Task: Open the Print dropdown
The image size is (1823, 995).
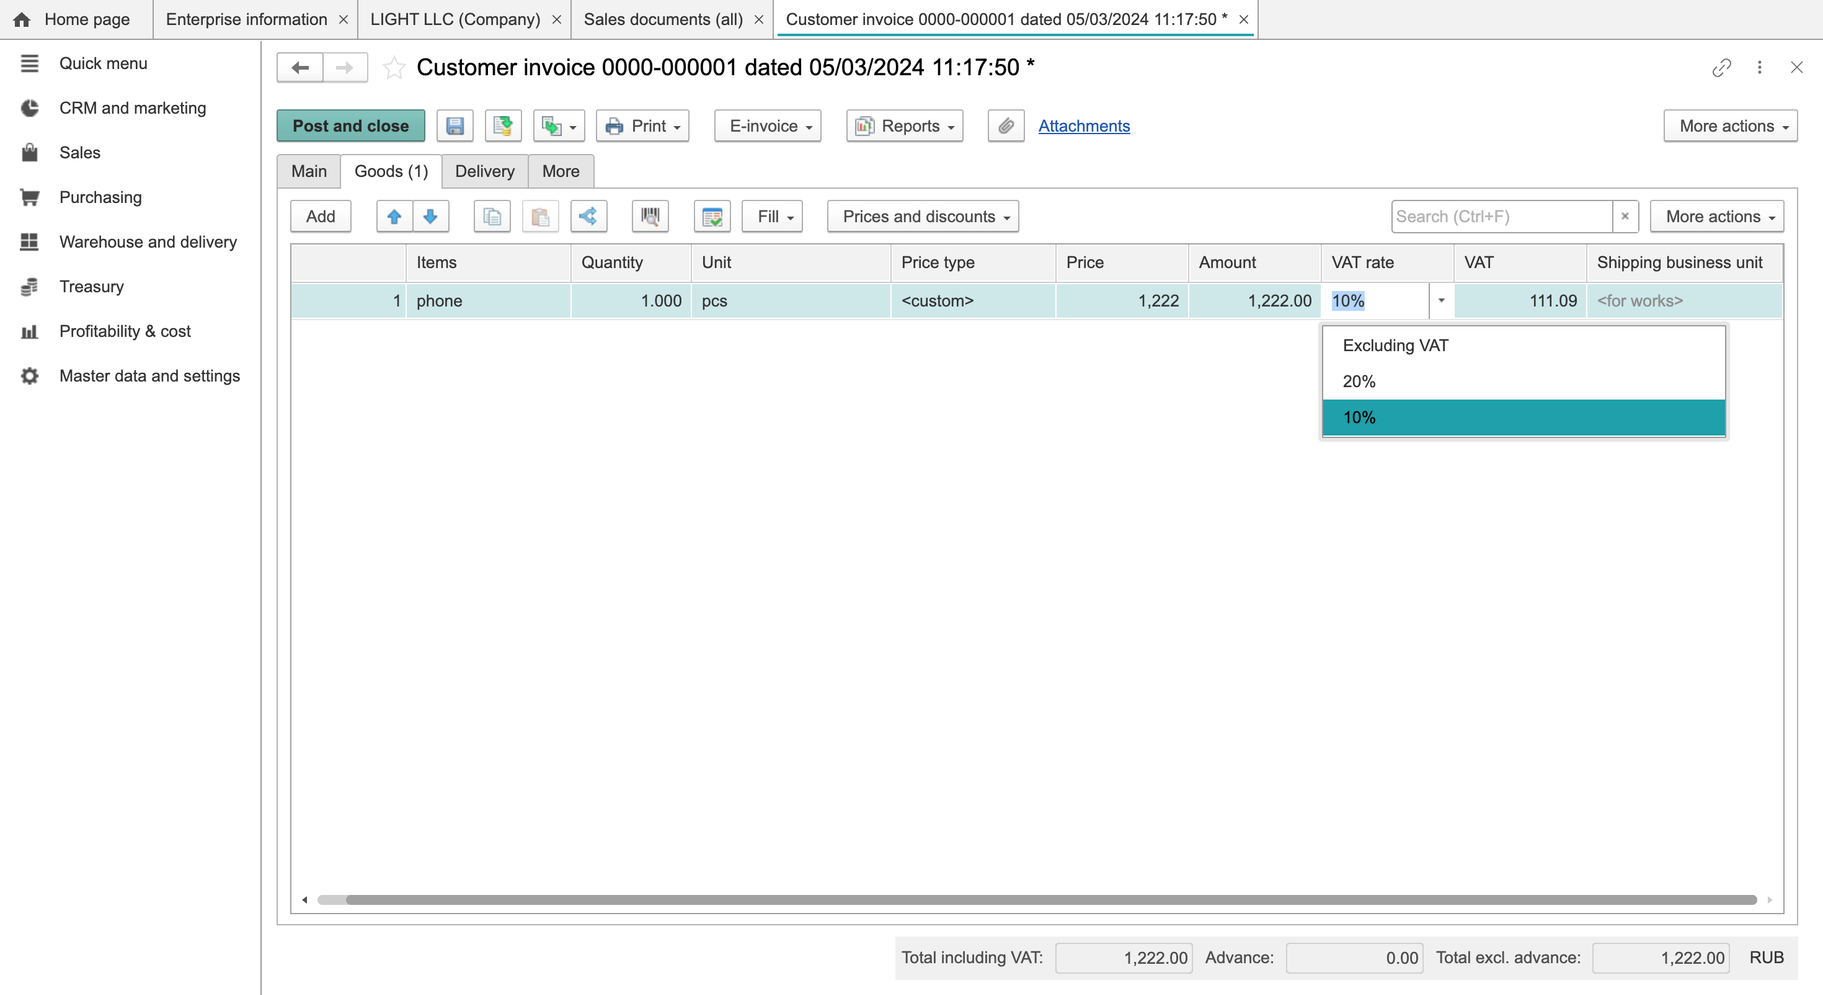Action: (x=643, y=126)
